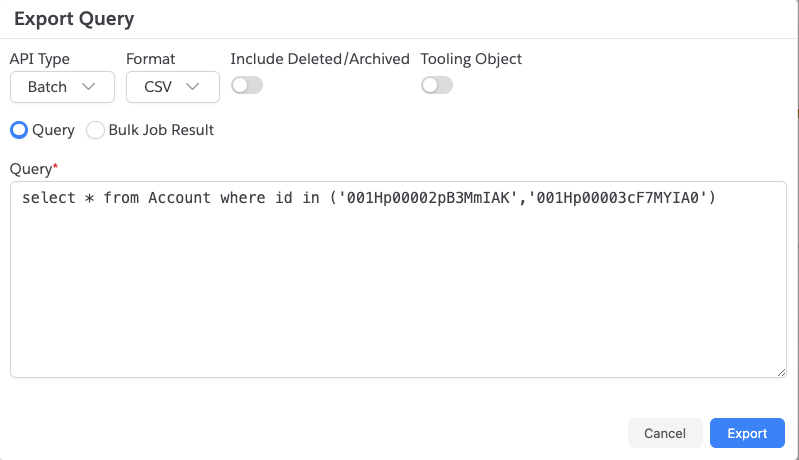This screenshot has height=460, width=799.
Task: Turn on the Tooling Object switch
Action: (x=437, y=85)
